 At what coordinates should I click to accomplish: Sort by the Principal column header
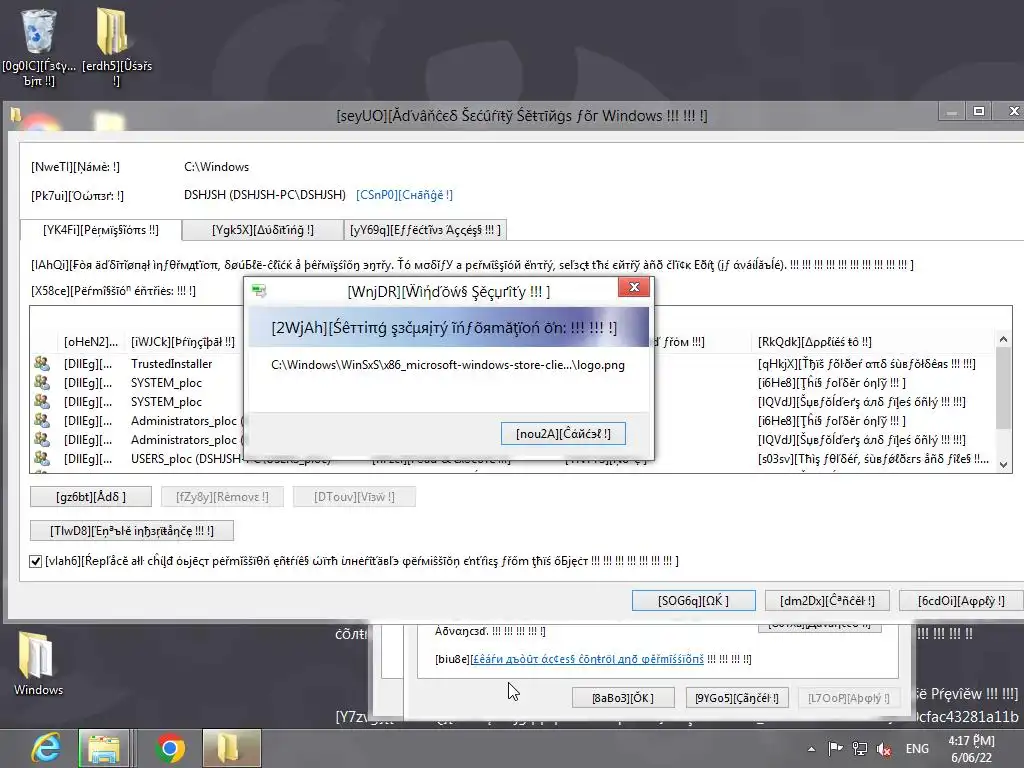(183, 342)
